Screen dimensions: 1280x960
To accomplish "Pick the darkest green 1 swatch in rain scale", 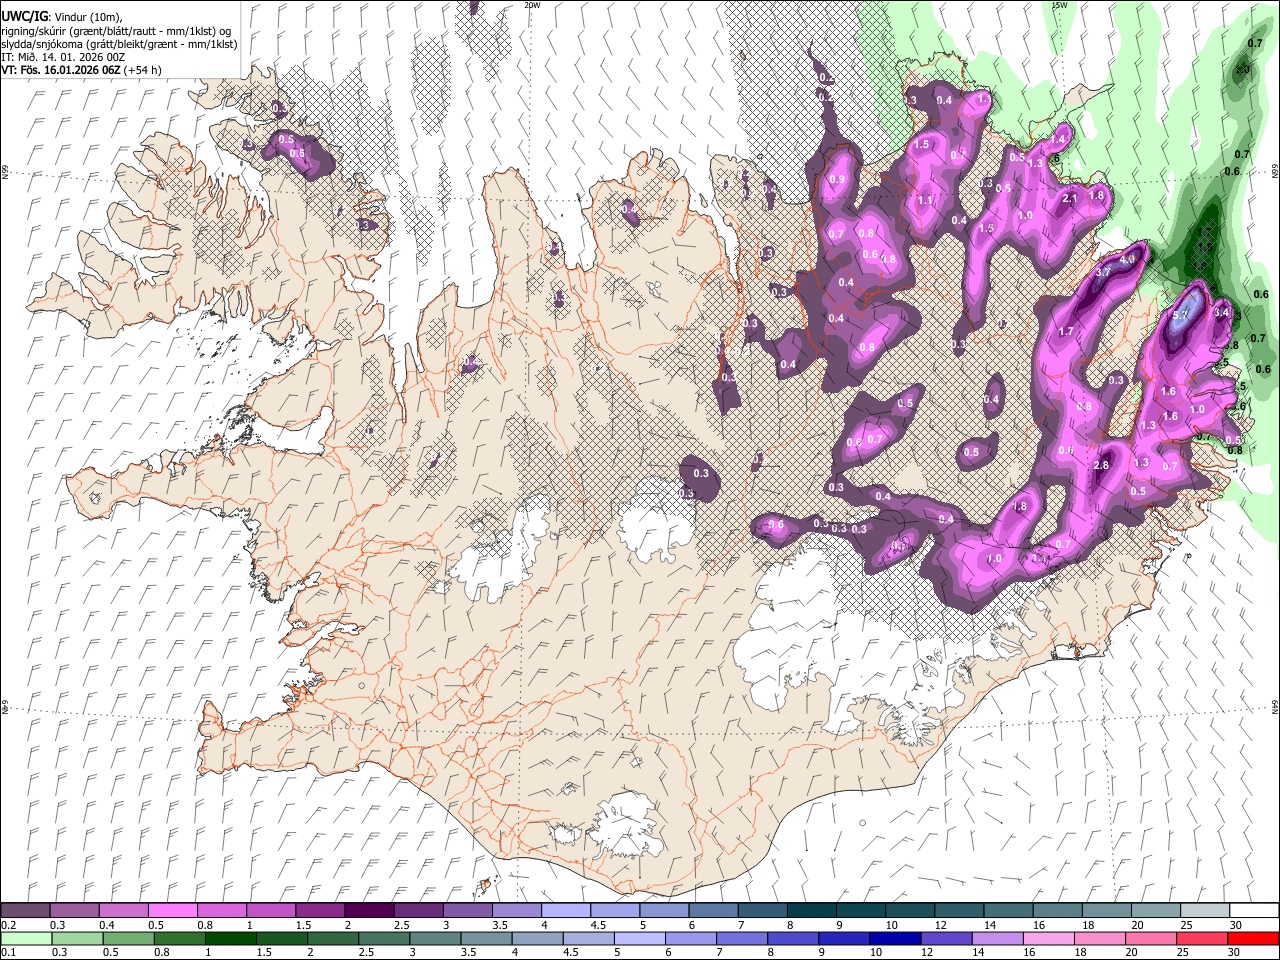I will 231,938.
